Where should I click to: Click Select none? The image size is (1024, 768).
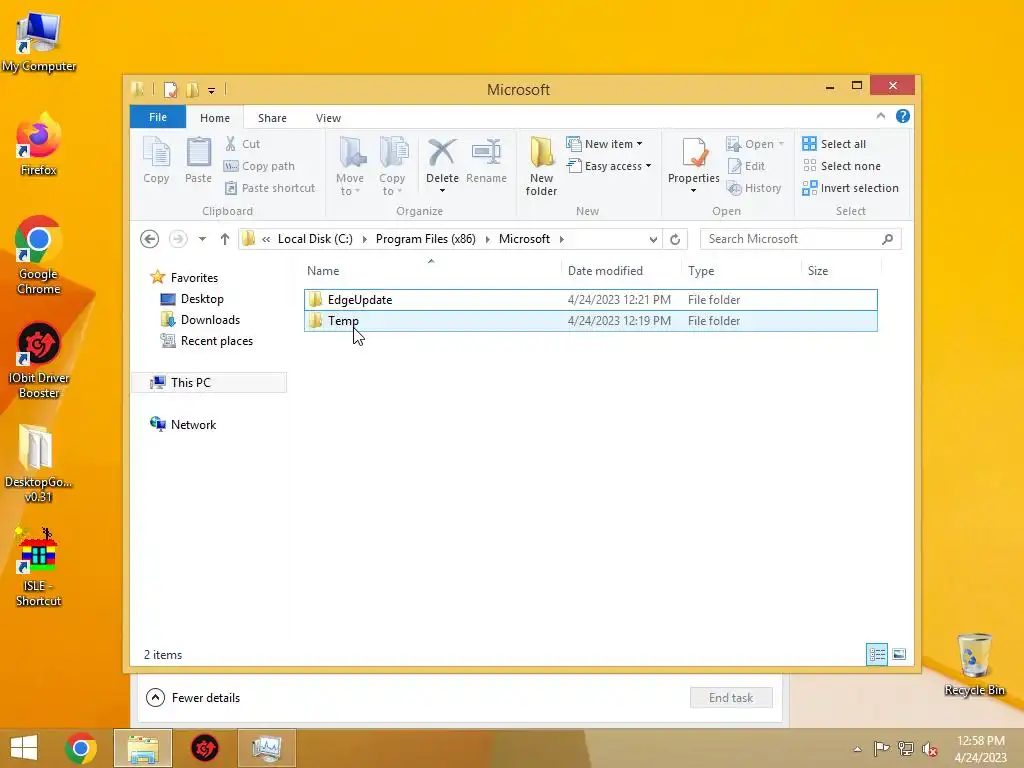click(x=841, y=166)
